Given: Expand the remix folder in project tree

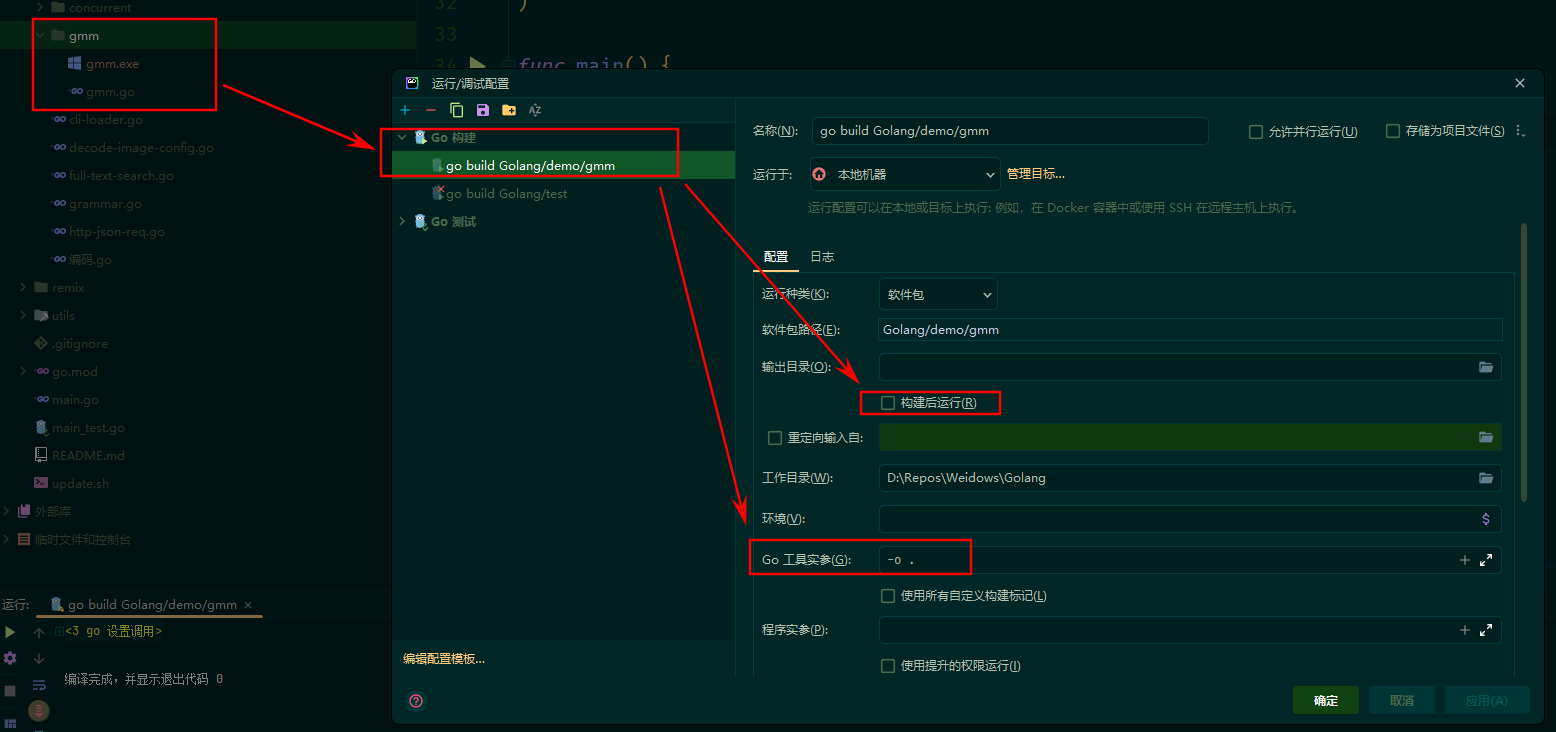Looking at the screenshot, I should (x=23, y=288).
